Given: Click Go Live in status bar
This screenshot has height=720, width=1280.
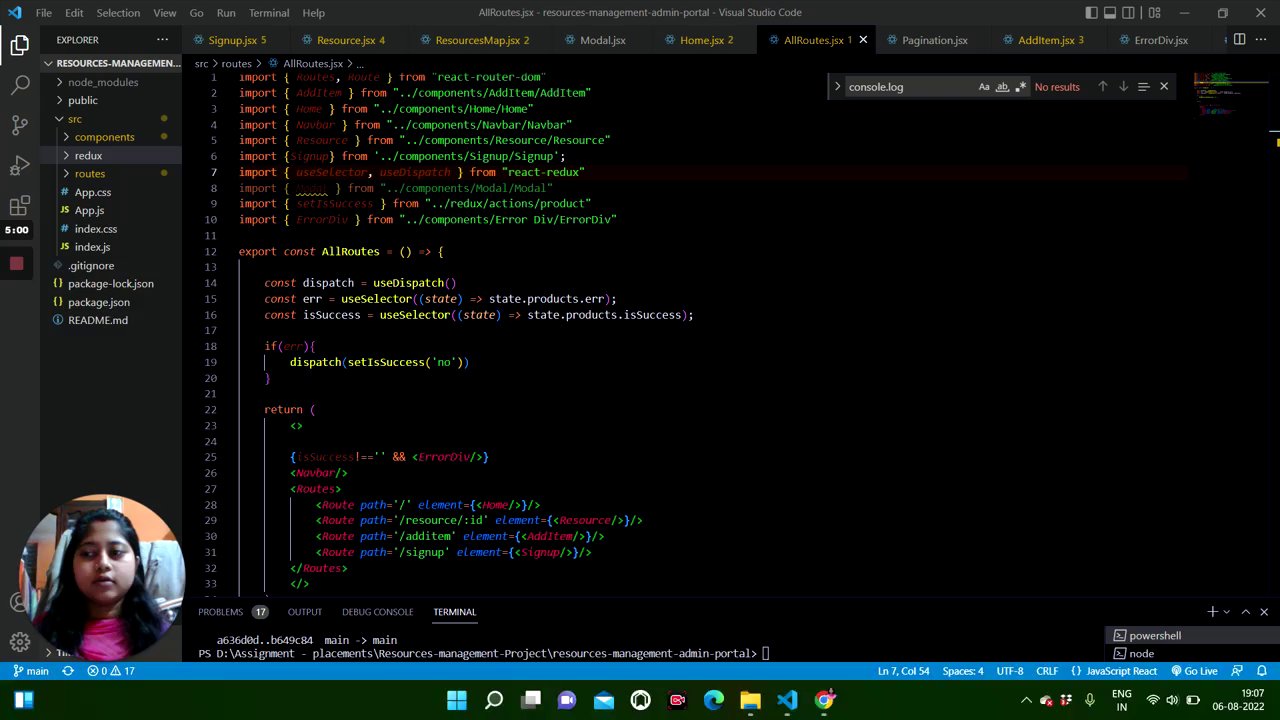Looking at the screenshot, I should 1194,671.
